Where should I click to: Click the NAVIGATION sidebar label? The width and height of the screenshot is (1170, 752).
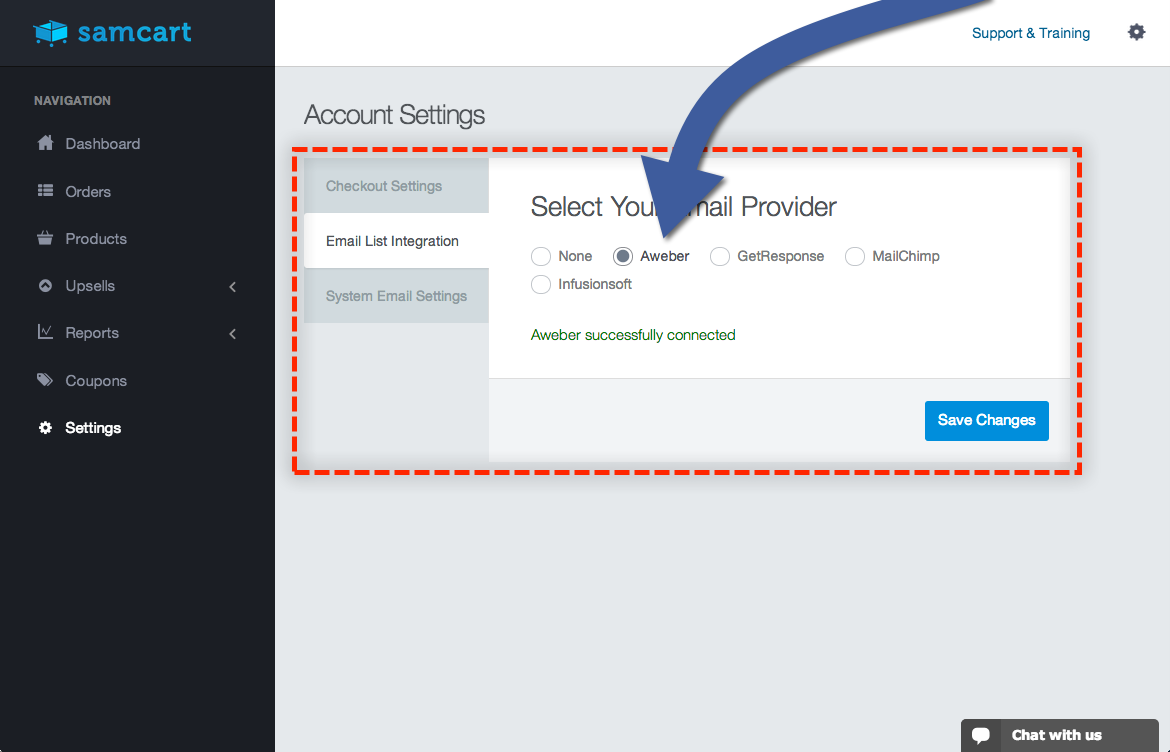tap(72, 101)
